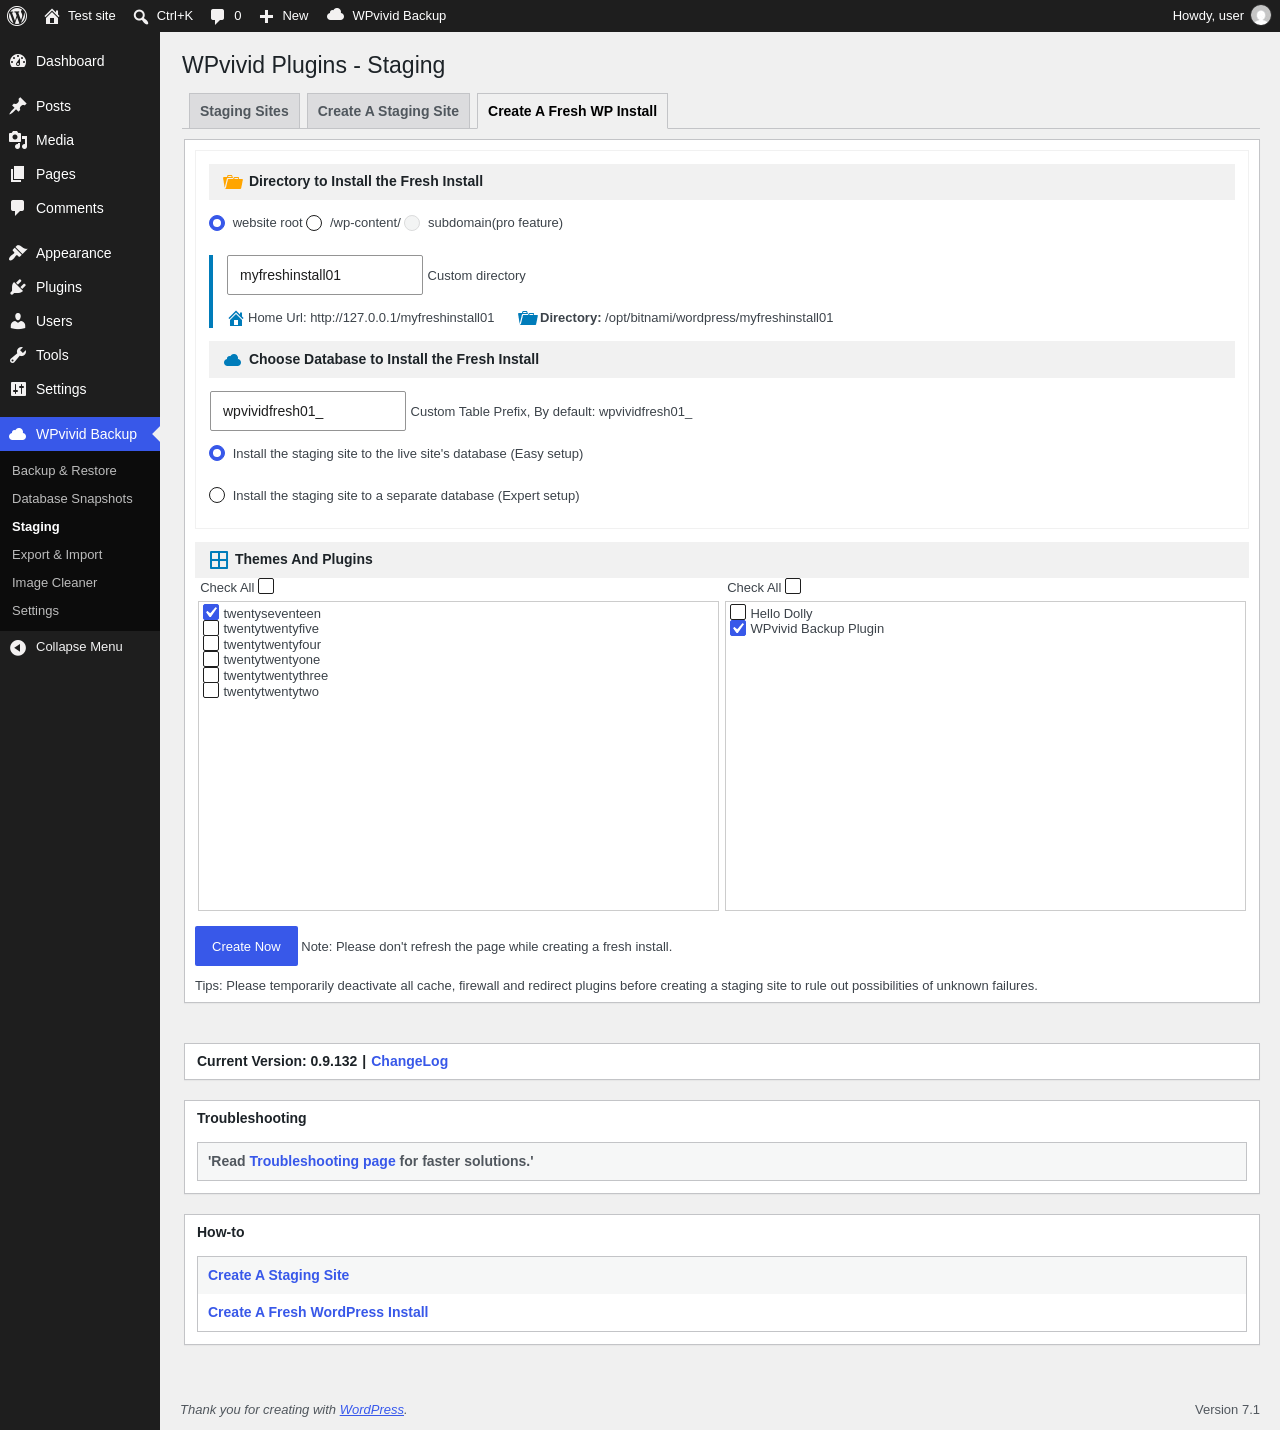Open the Staging submenu item

80,527
